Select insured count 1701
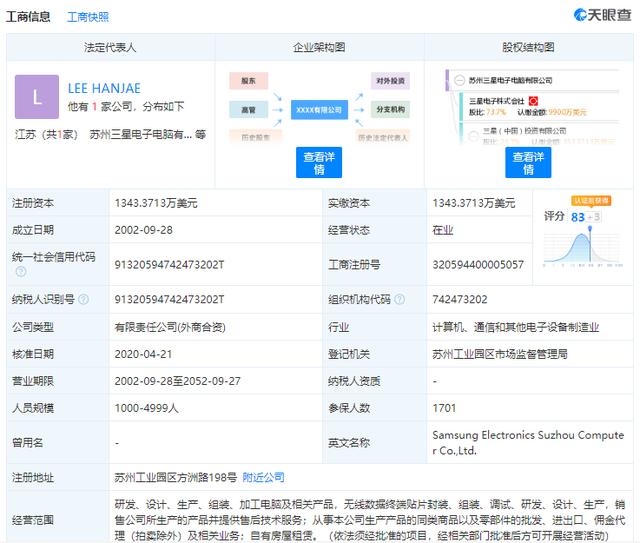 pyautogui.click(x=444, y=408)
